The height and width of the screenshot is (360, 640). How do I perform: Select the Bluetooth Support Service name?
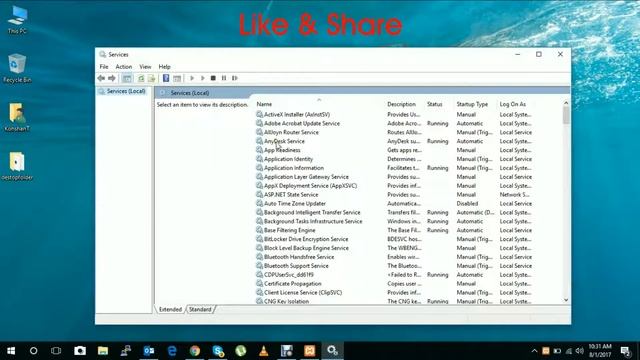[x=296, y=266]
